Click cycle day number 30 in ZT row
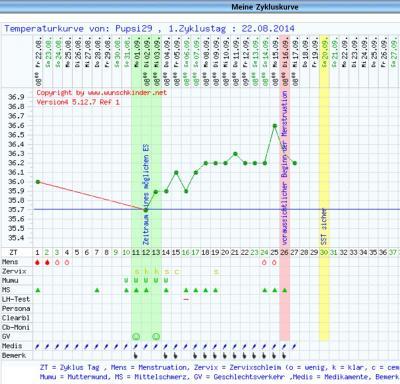Viewport: 400px width, 384px height. (324, 253)
